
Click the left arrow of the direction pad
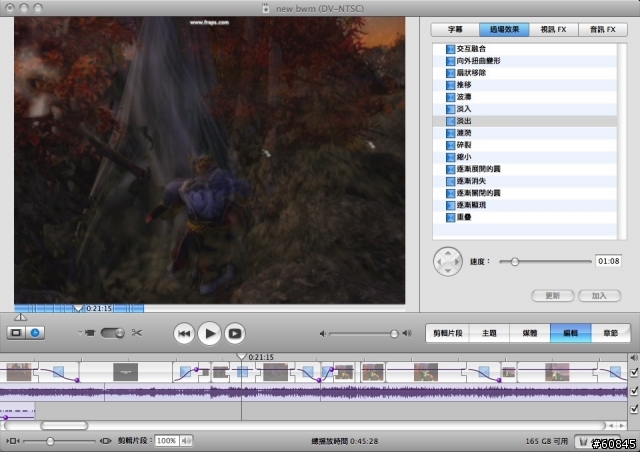tap(440, 262)
